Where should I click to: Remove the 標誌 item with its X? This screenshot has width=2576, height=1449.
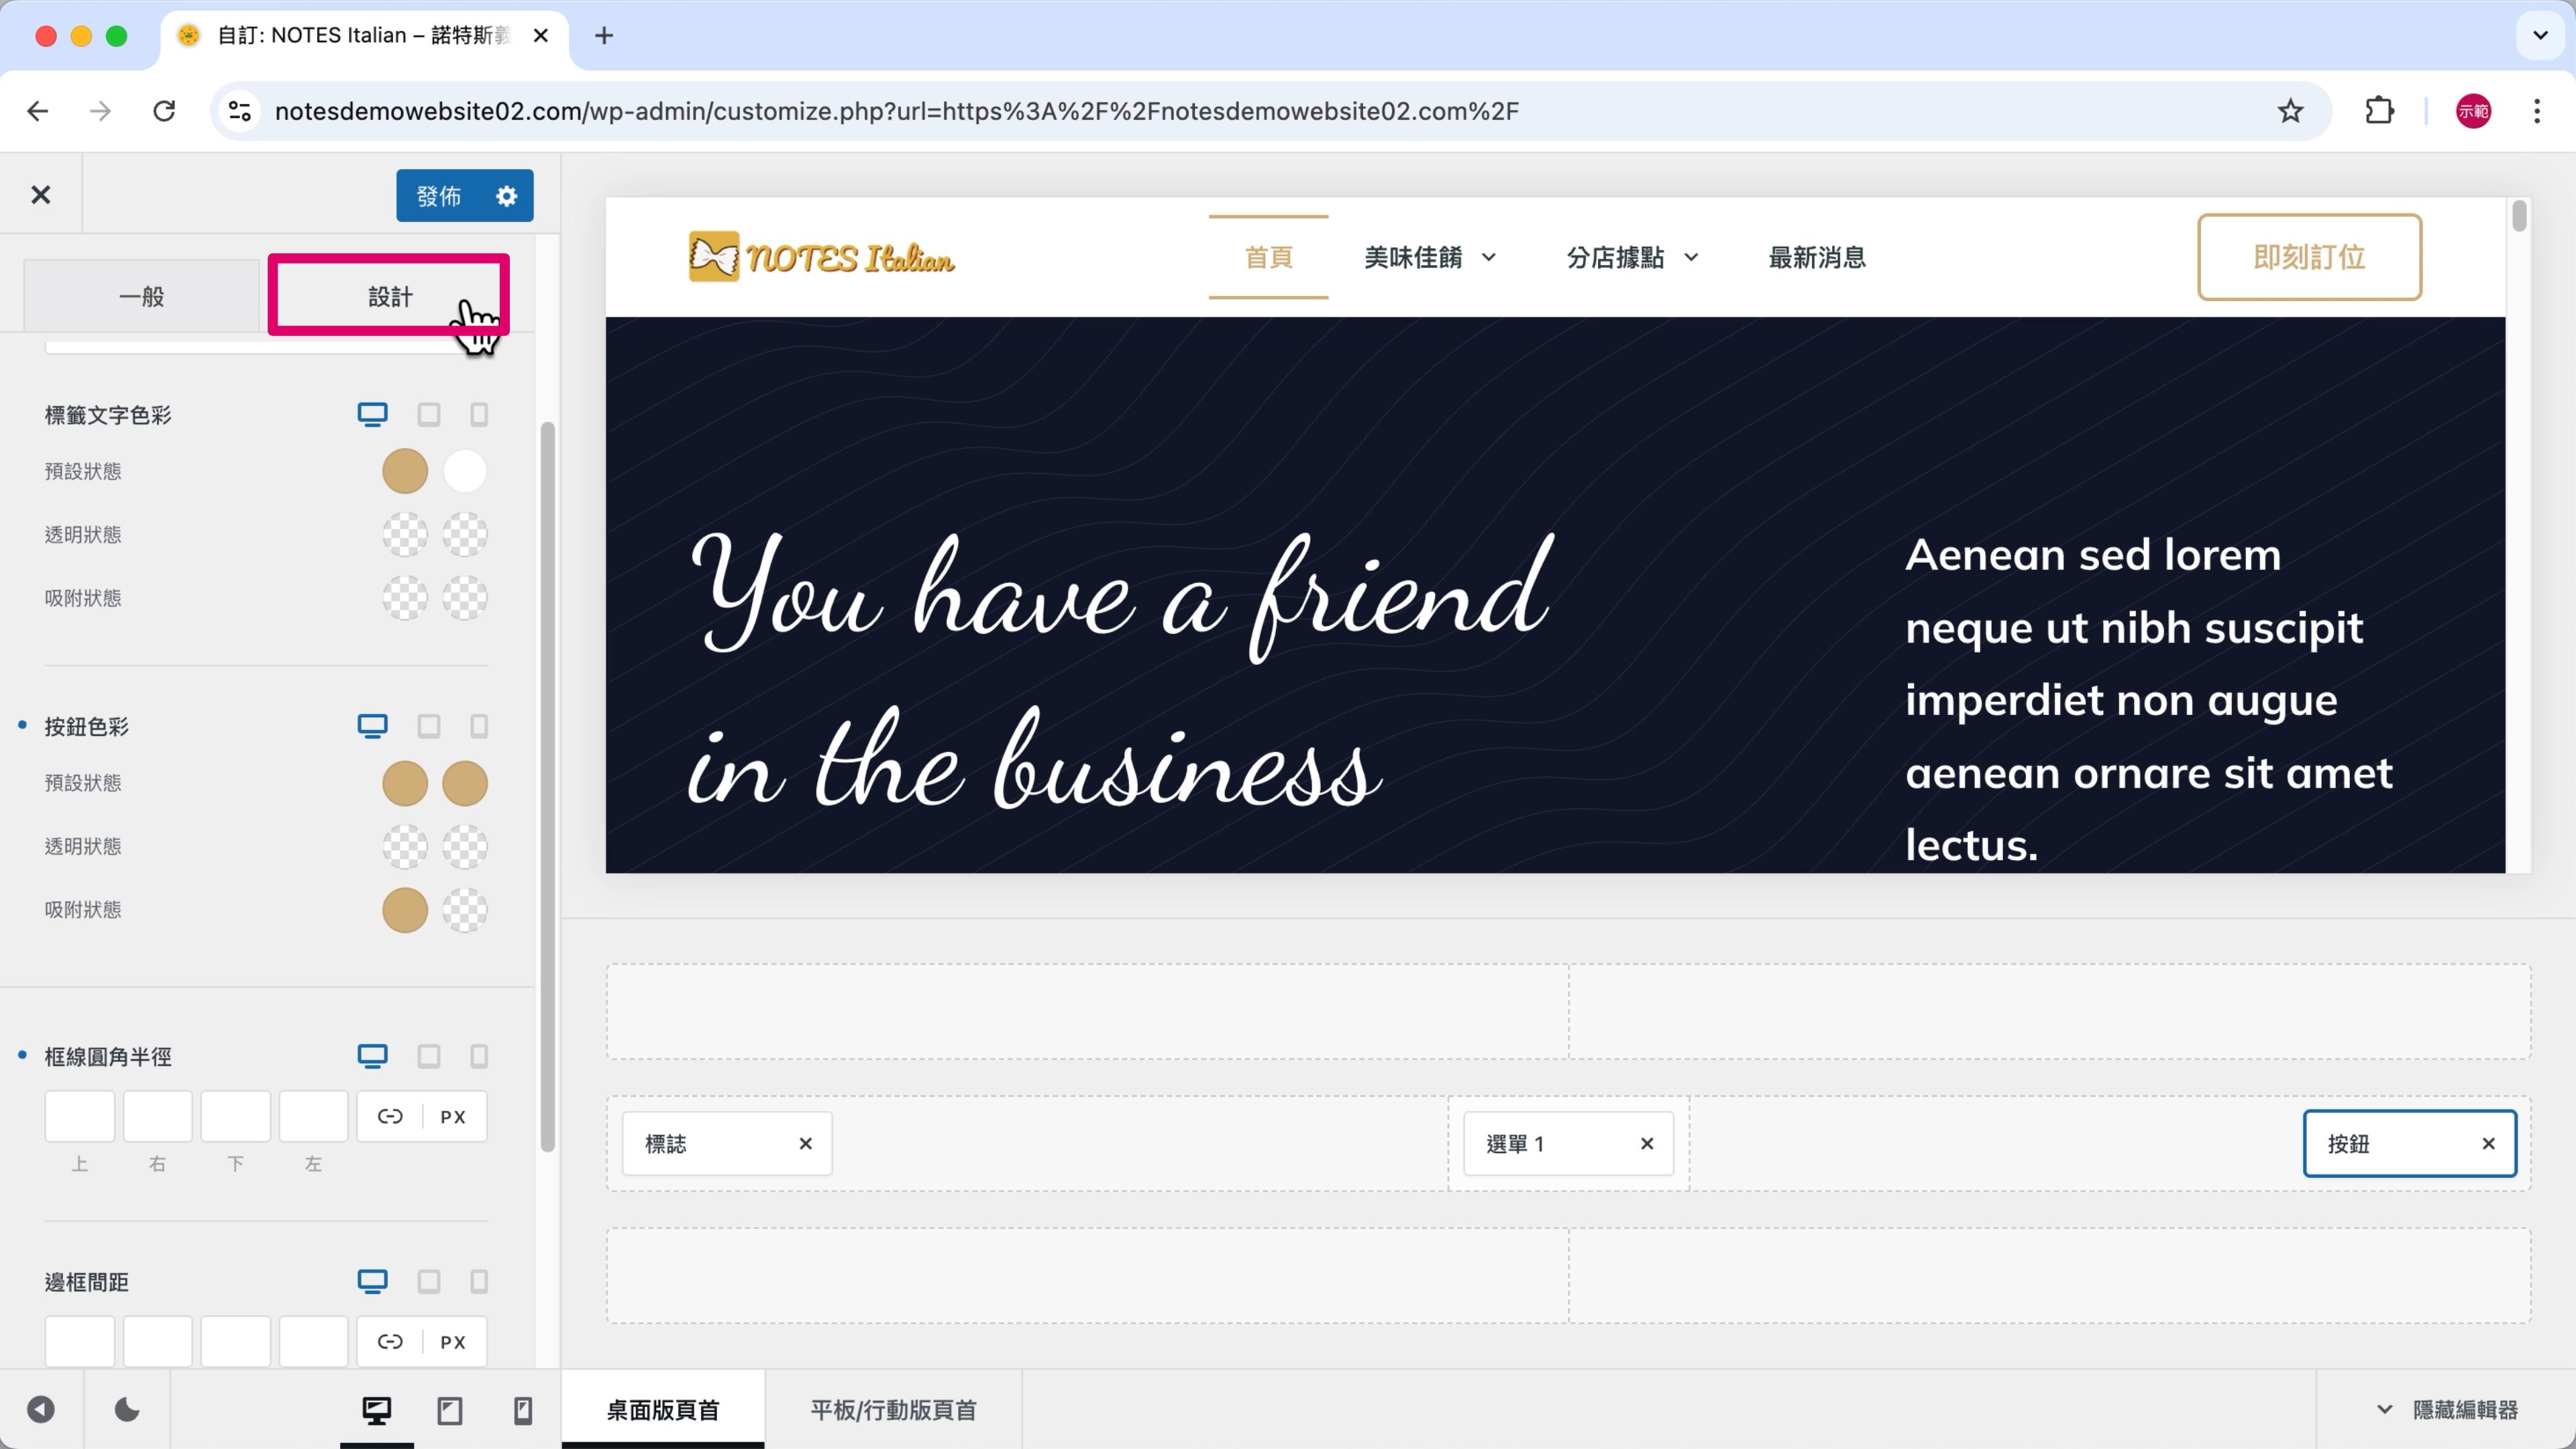point(805,1143)
